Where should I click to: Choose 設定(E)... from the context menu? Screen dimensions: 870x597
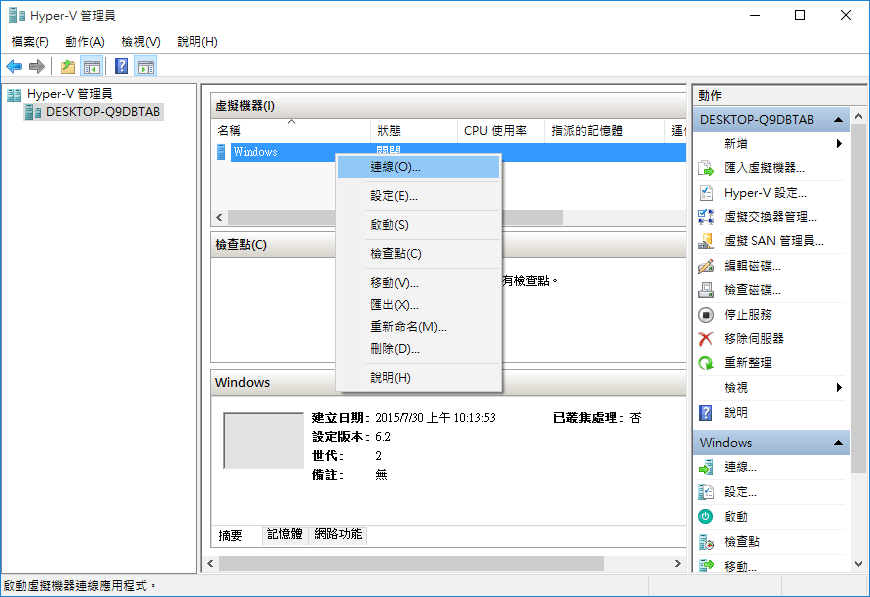(418, 196)
